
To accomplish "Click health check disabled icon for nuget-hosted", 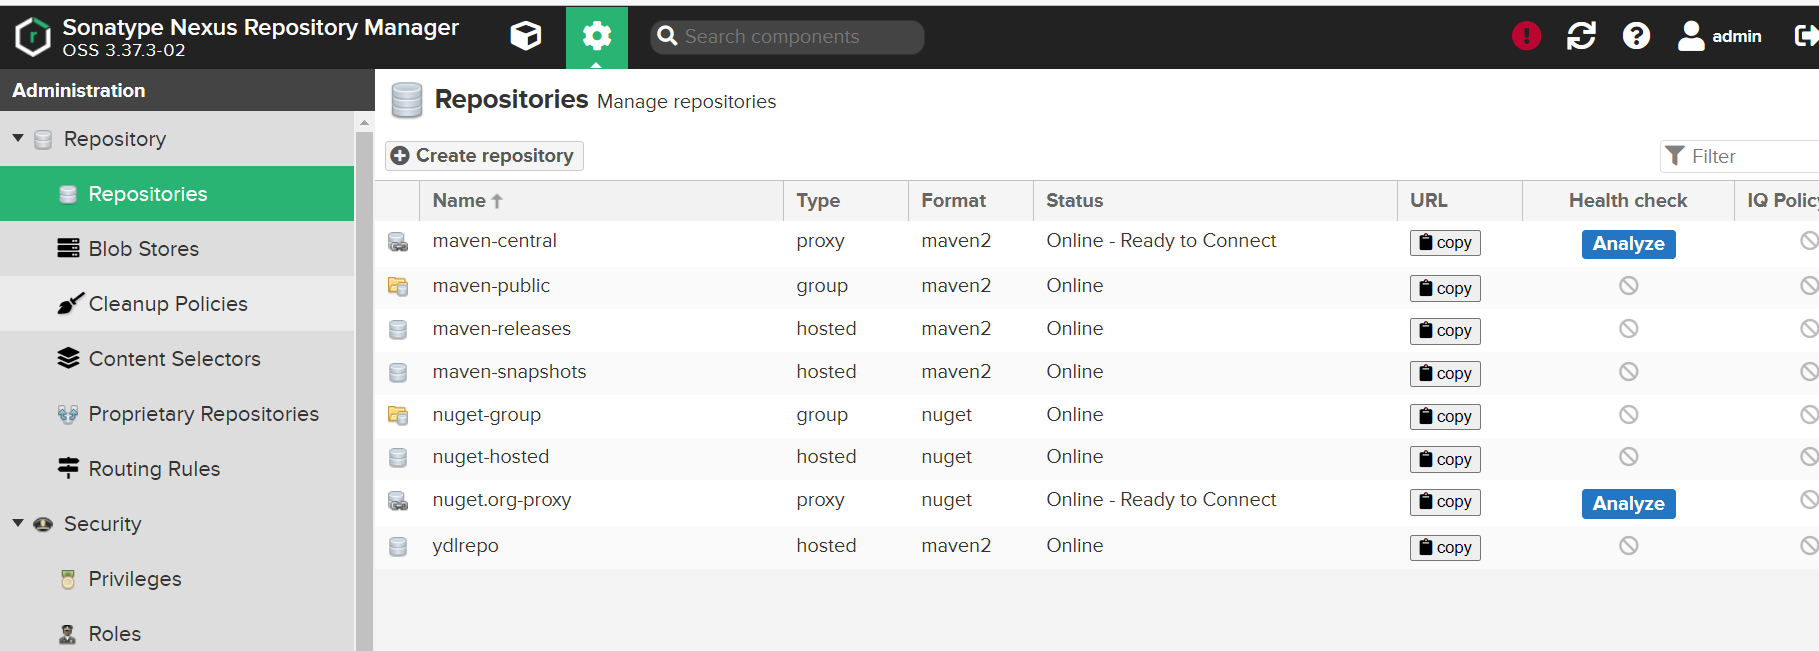I will (1629, 457).
